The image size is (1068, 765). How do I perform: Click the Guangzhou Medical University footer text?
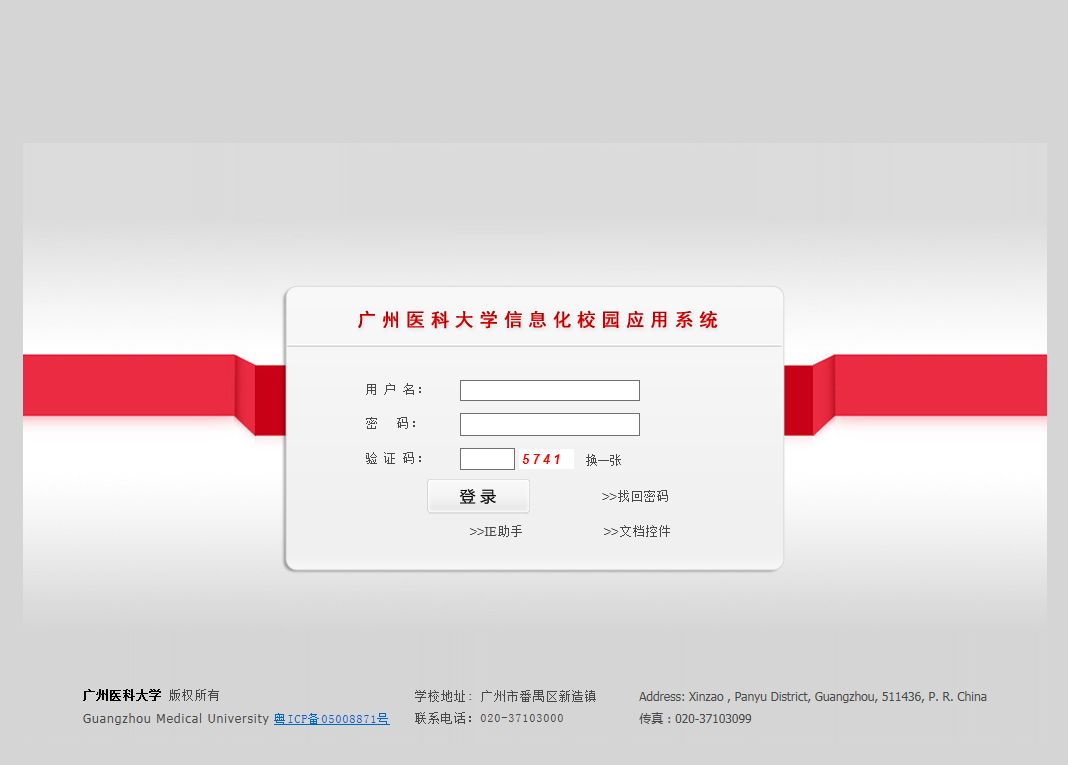click(176, 719)
